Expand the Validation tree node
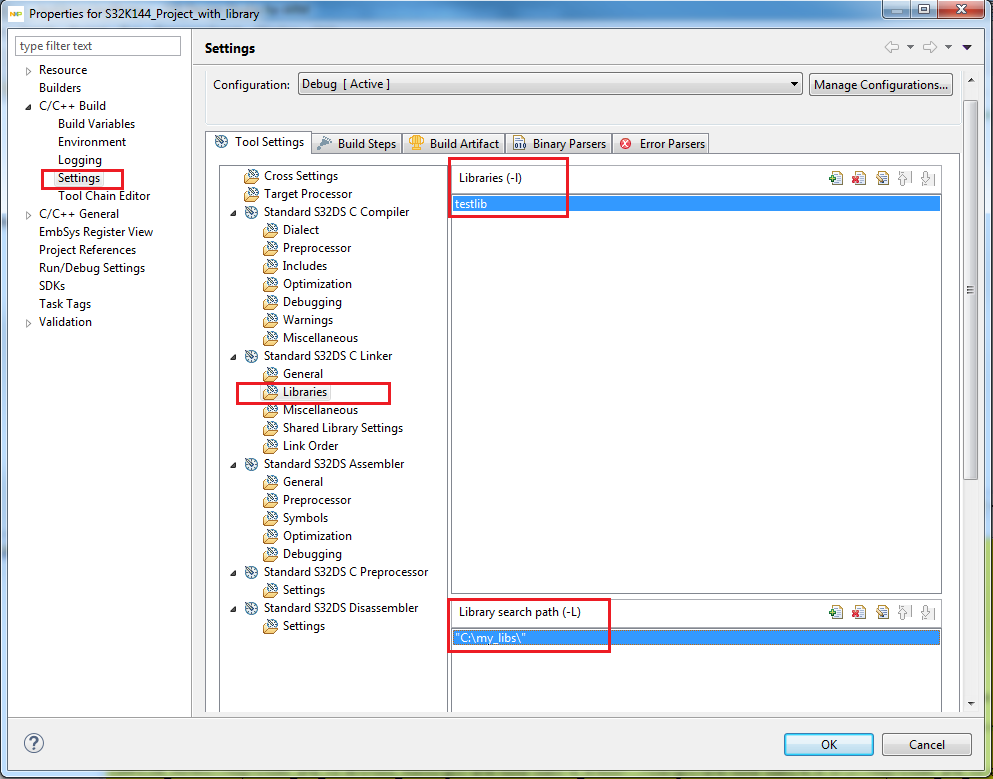Screen dimensions: 993x779 28,323
